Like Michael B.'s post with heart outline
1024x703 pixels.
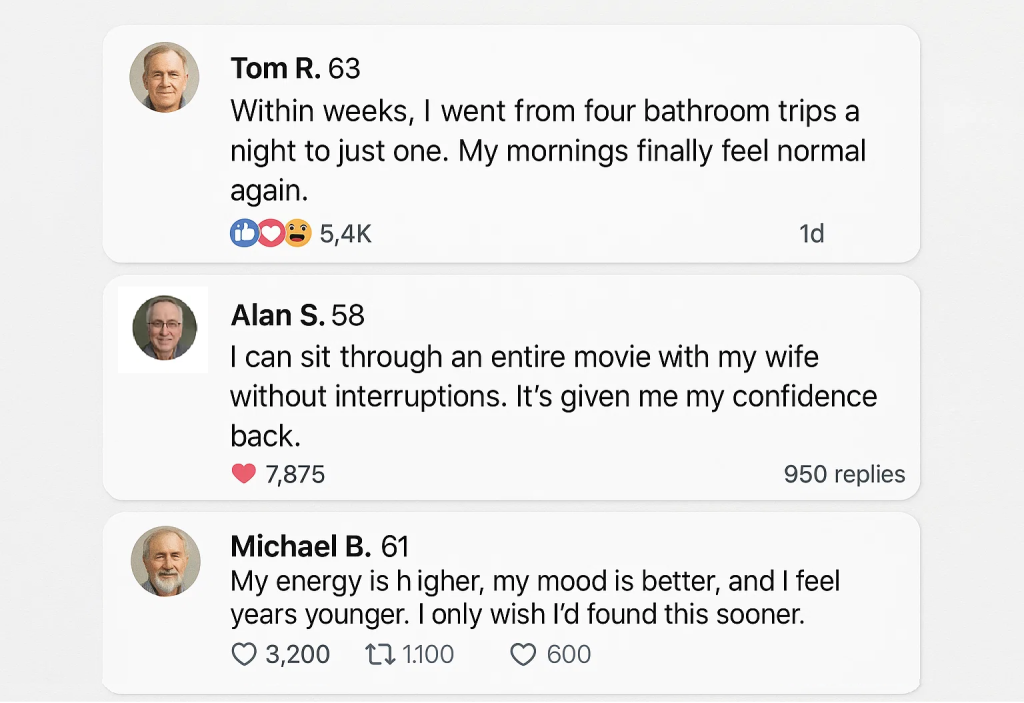point(244,654)
